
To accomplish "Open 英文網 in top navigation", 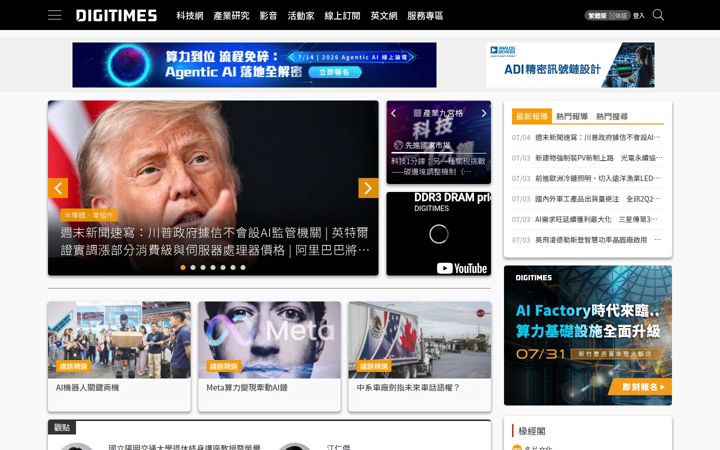I will (384, 16).
